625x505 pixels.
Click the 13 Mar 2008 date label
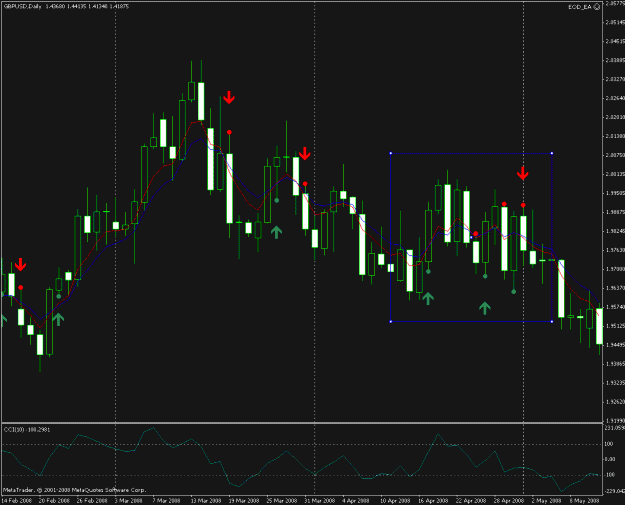206,500
